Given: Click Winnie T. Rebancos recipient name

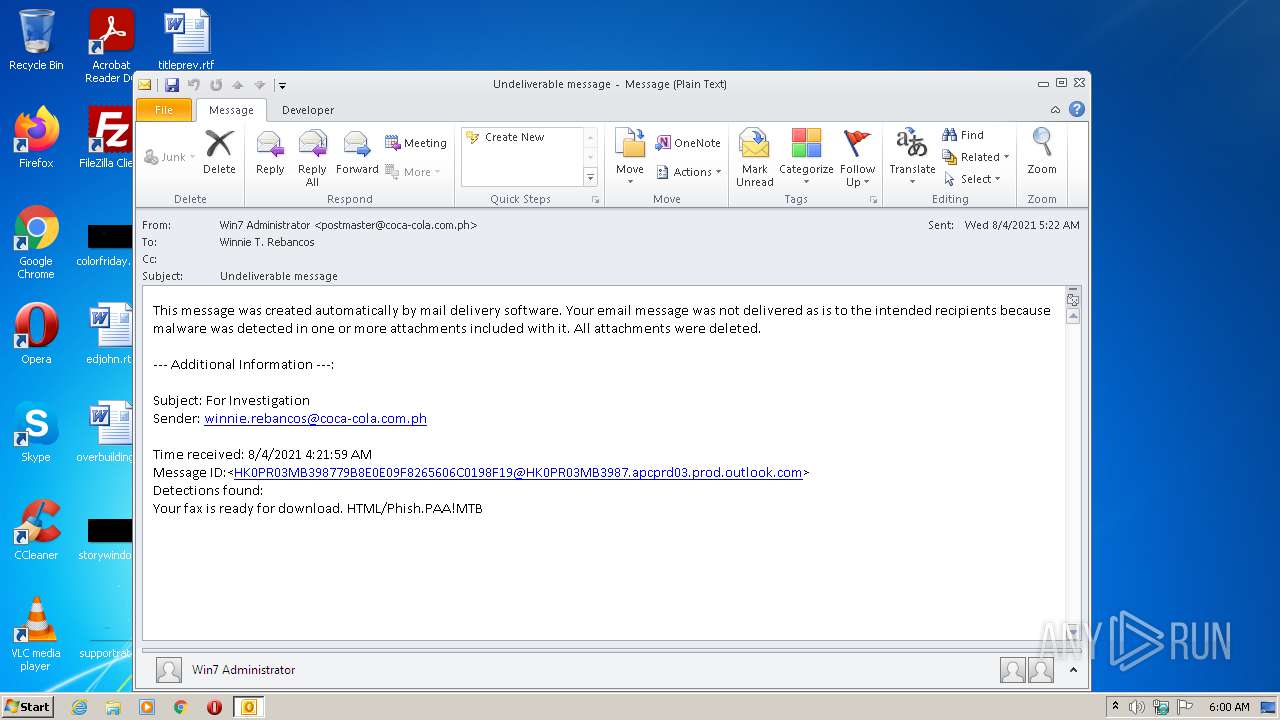Looking at the screenshot, I should (267, 242).
